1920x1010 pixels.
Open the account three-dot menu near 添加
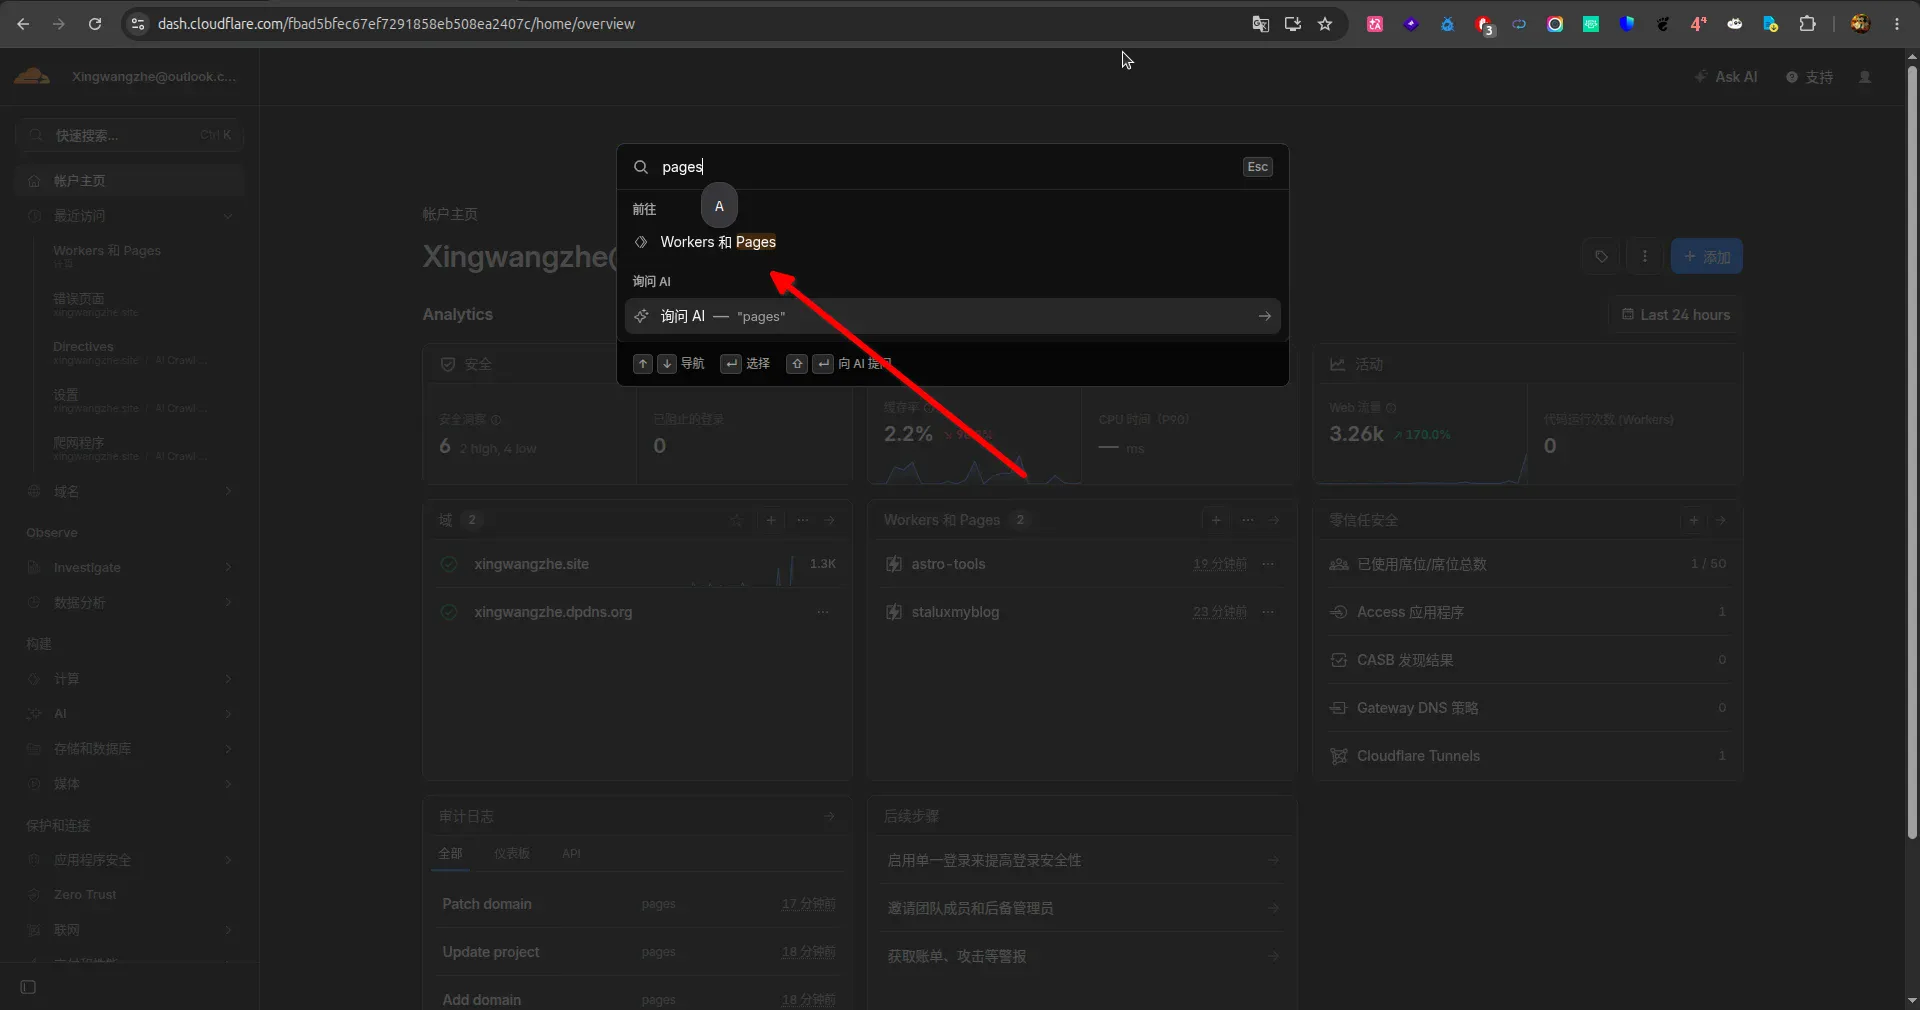click(x=1645, y=257)
